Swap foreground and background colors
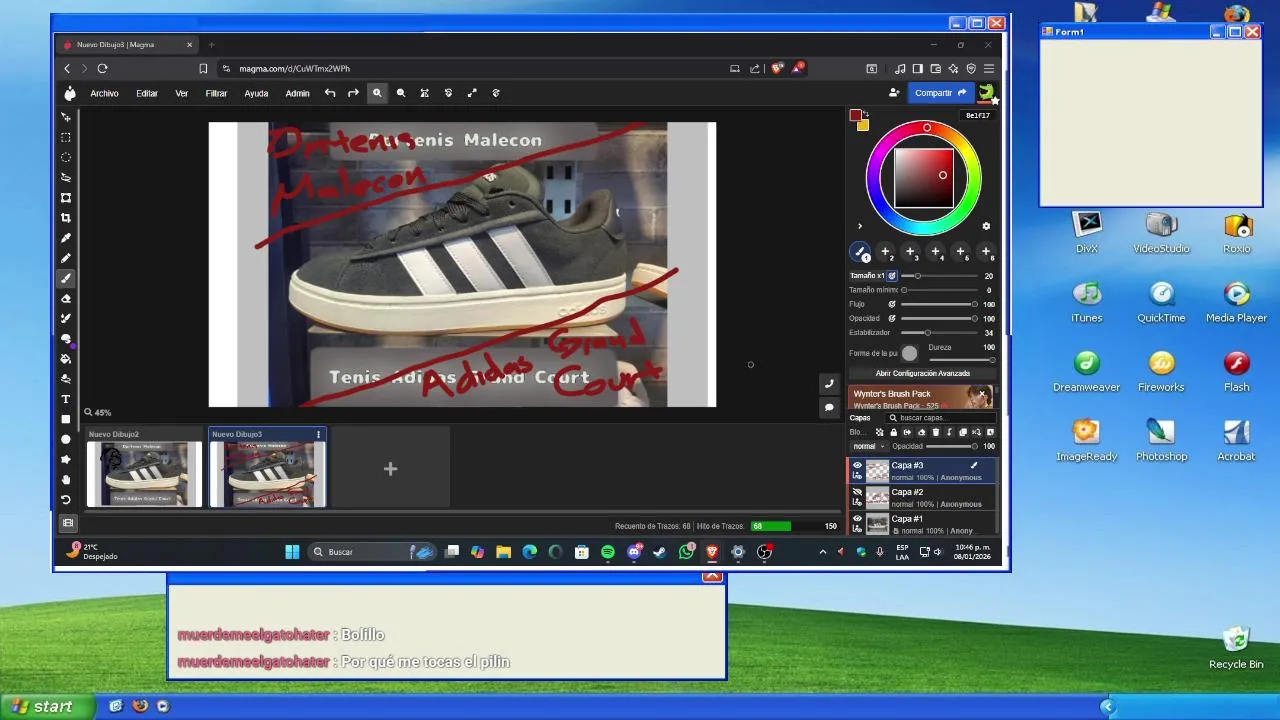 pyautogui.click(x=866, y=114)
